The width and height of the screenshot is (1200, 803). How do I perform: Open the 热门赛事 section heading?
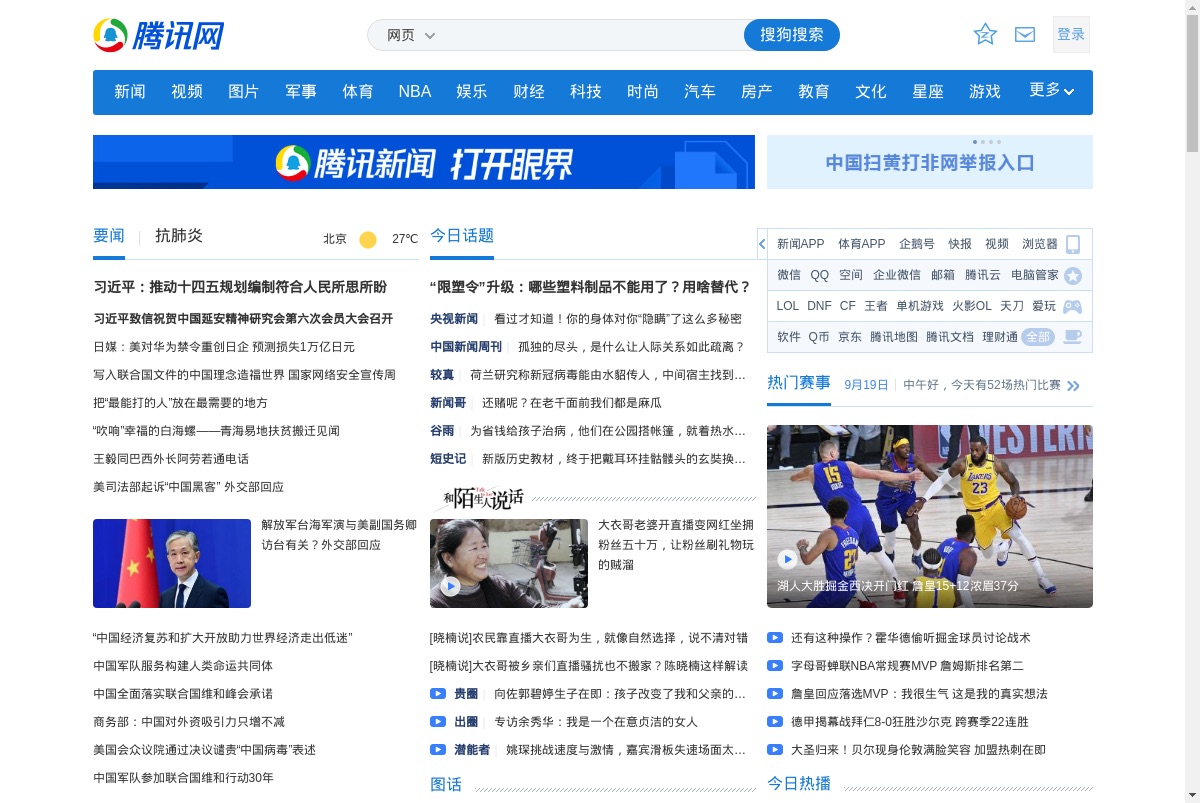click(799, 383)
